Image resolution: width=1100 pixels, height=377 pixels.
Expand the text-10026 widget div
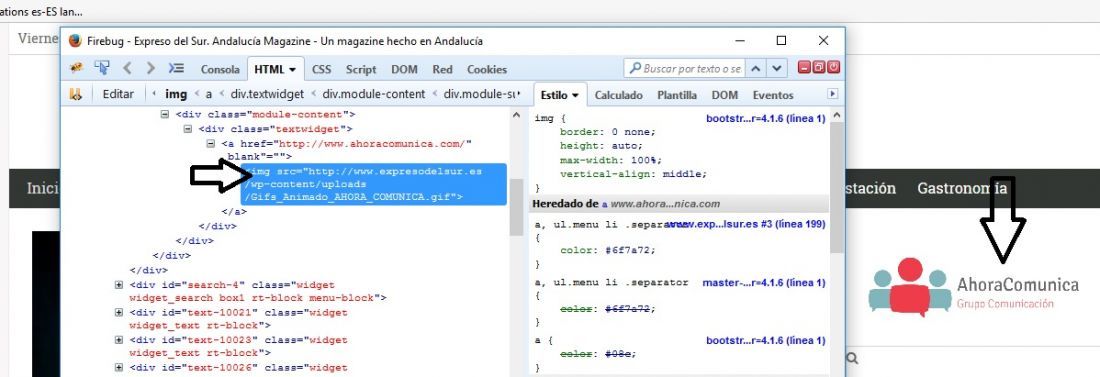(119, 367)
